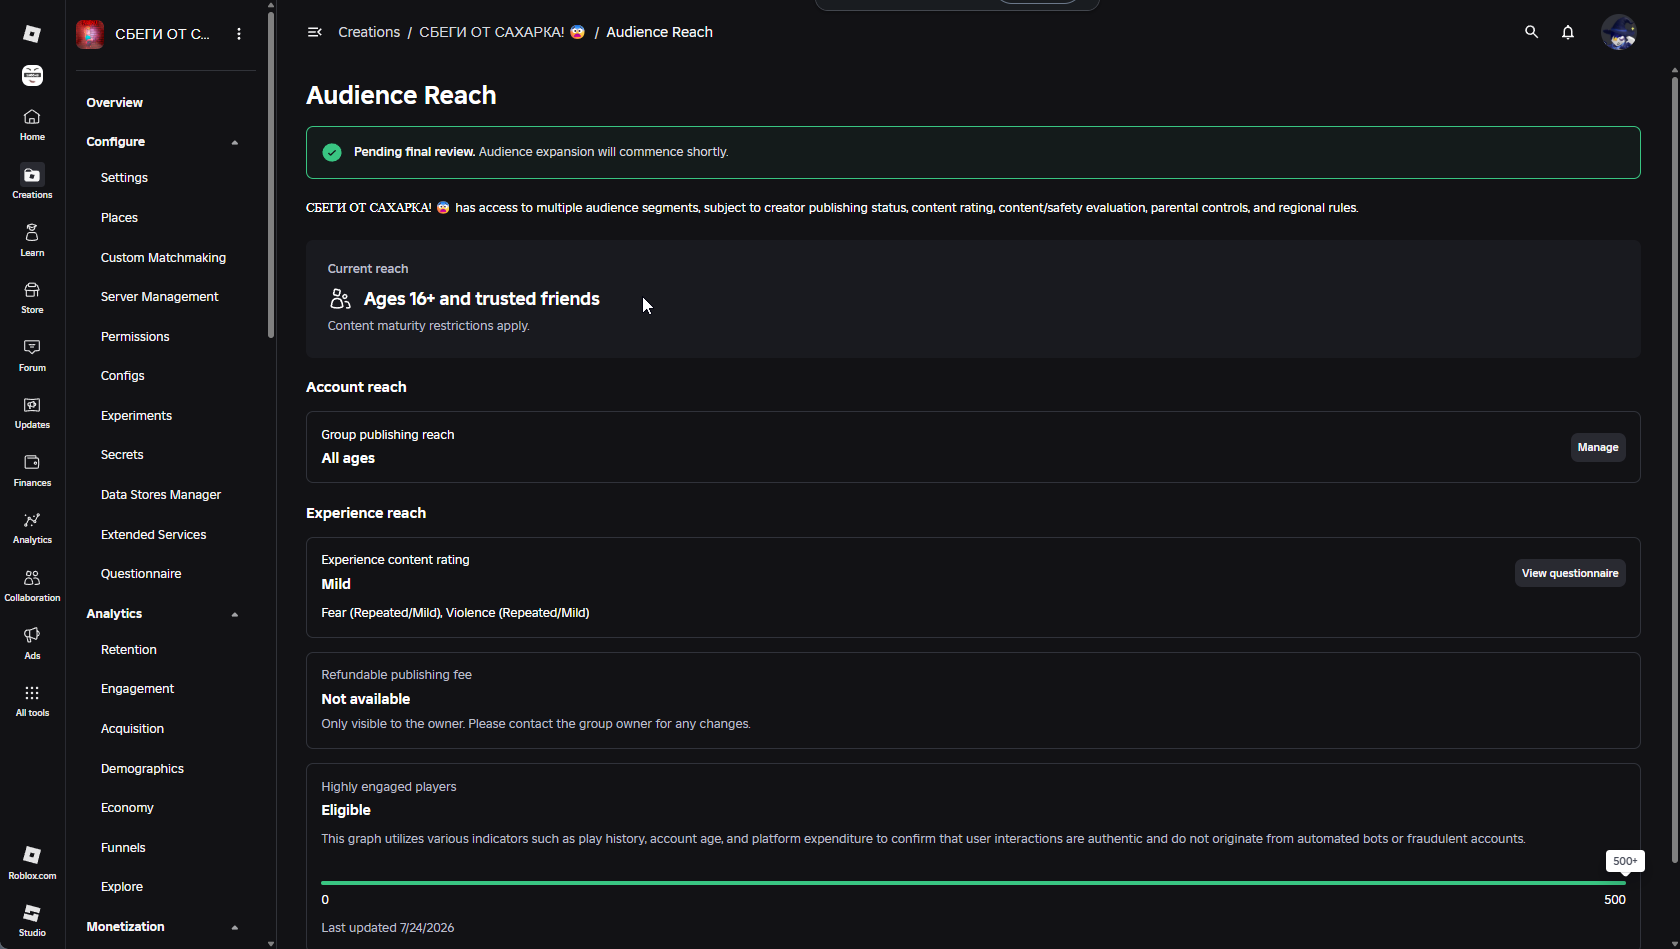Open All tools grid icon
This screenshot has width=1680, height=949.
32,701
